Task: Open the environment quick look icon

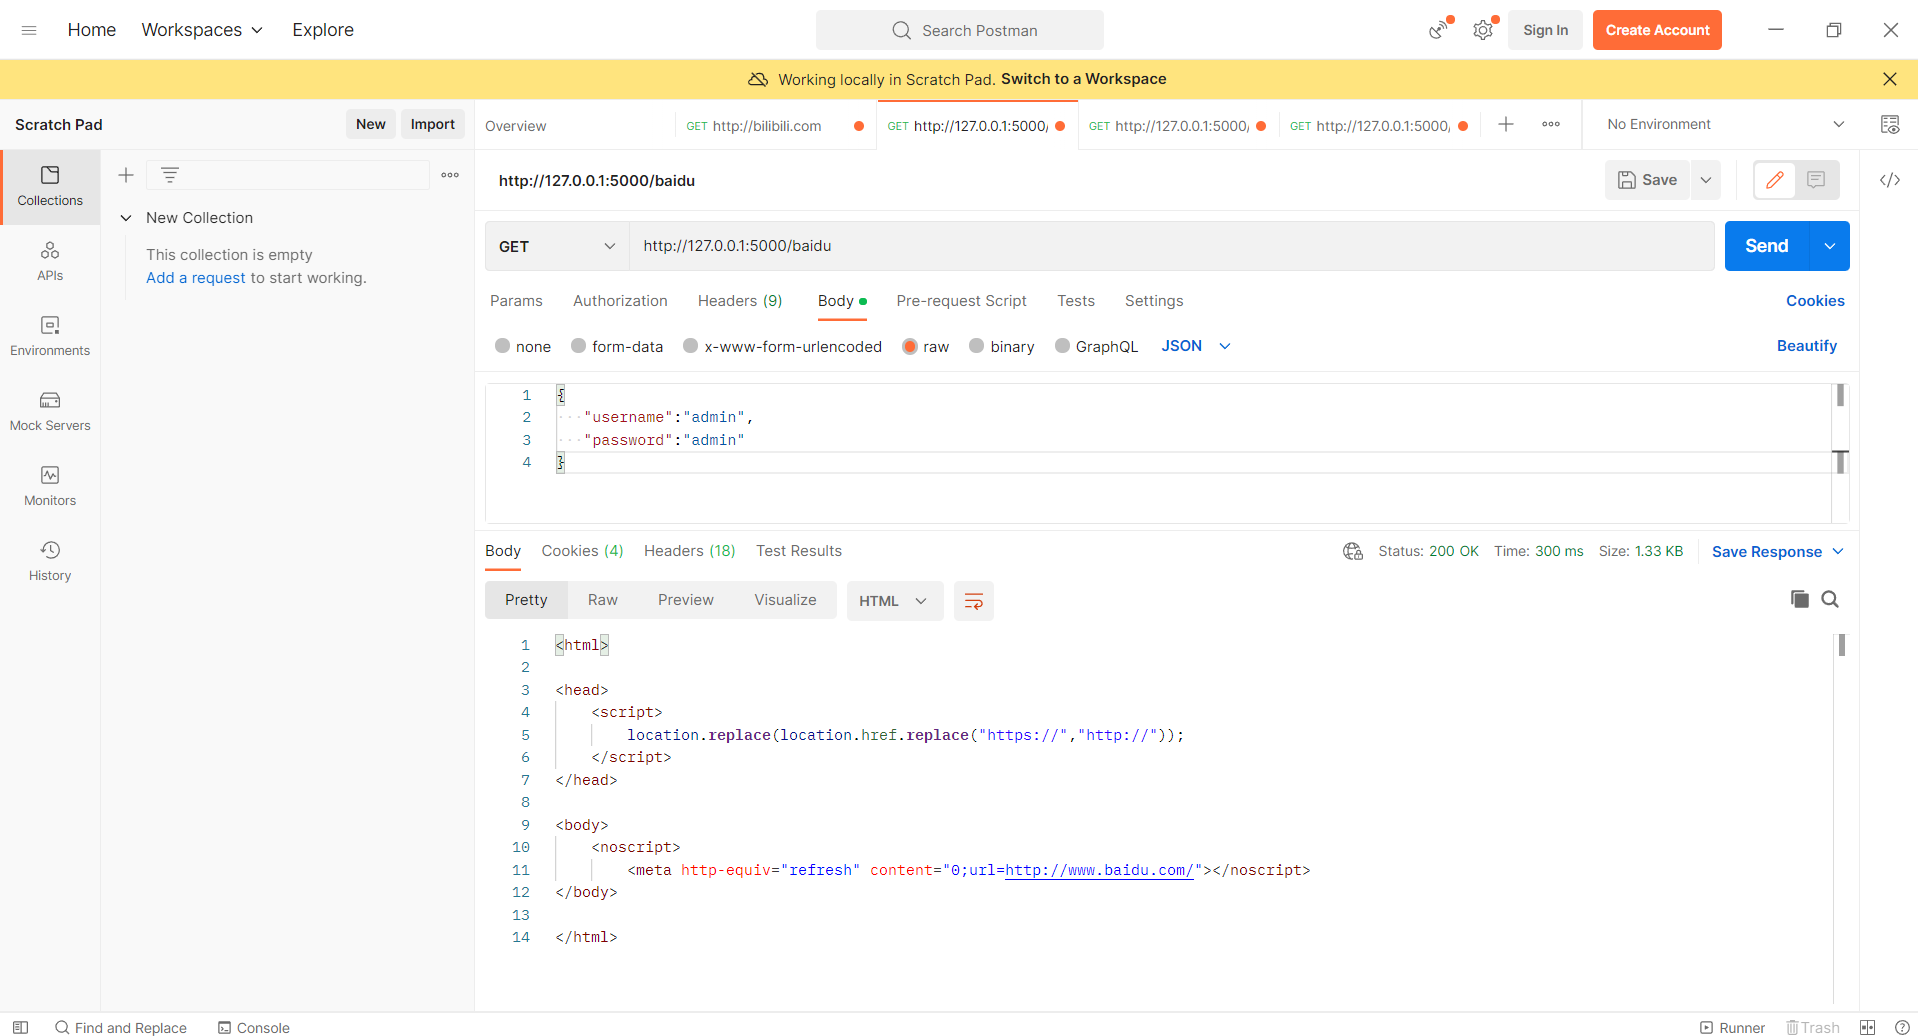Action: point(1890,124)
